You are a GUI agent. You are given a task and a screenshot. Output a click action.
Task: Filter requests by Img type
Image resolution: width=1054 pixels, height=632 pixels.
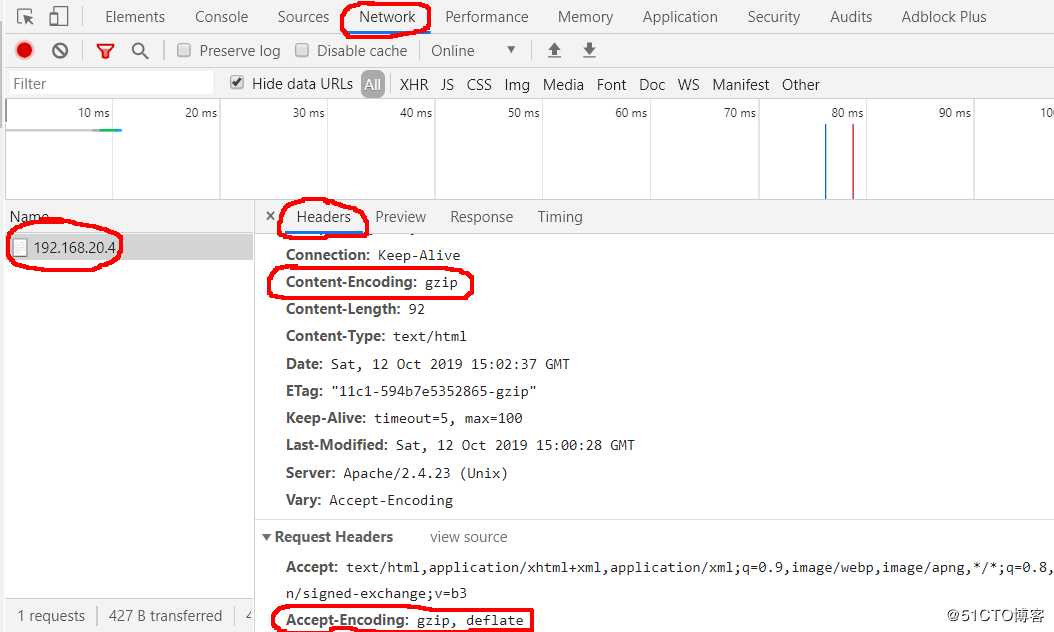tap(517, 84)
